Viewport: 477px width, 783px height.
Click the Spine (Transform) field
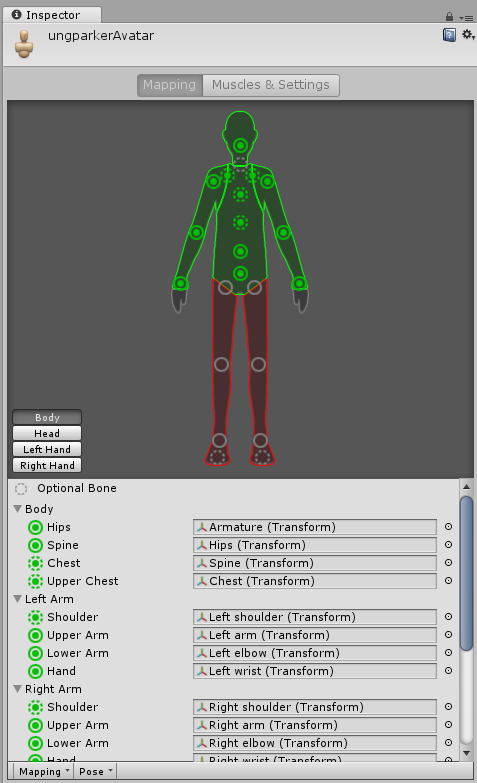point(315,563)
